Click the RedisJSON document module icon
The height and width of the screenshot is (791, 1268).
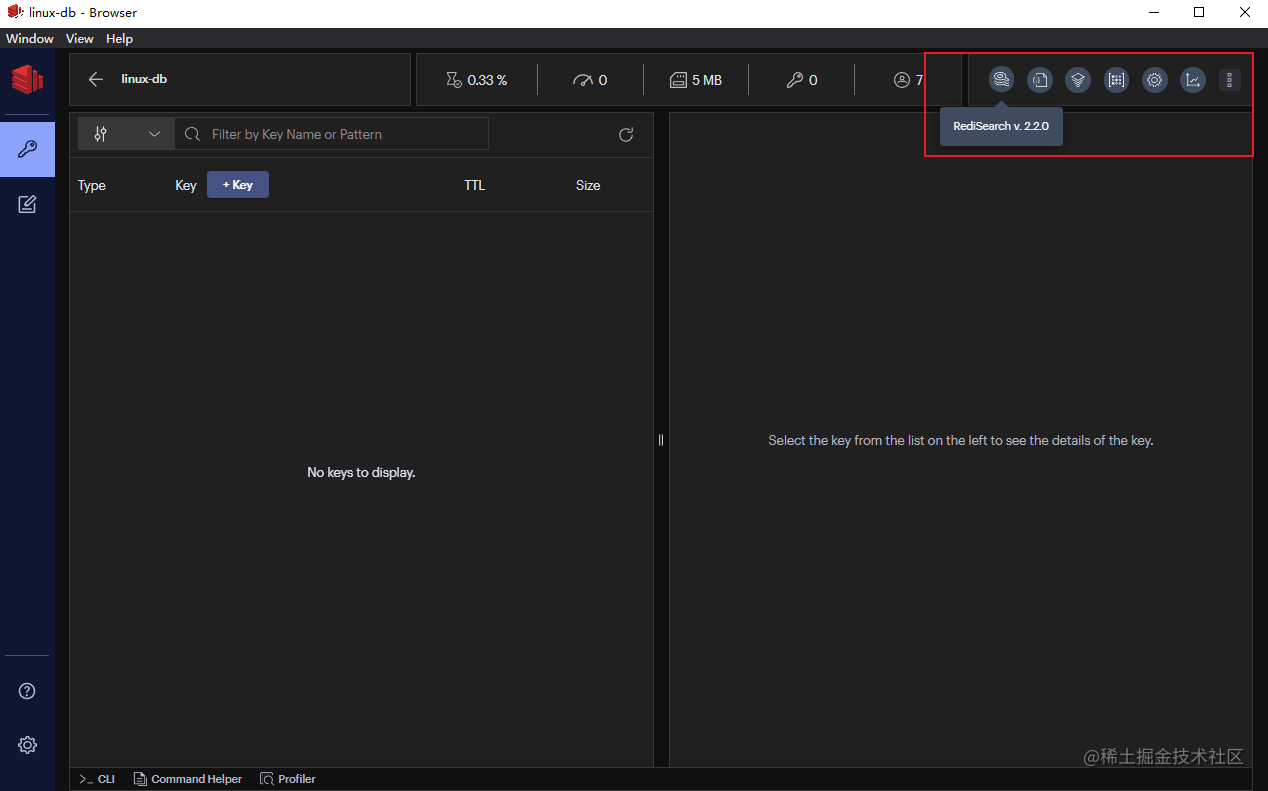(1040, 80)
